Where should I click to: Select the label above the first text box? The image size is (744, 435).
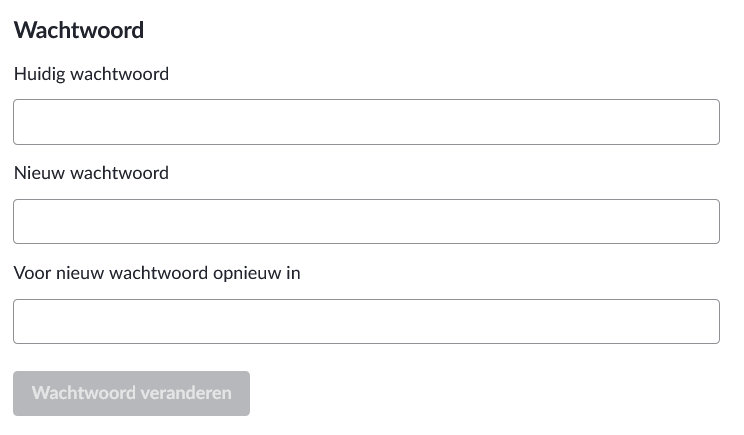click(x=91, y=73)
